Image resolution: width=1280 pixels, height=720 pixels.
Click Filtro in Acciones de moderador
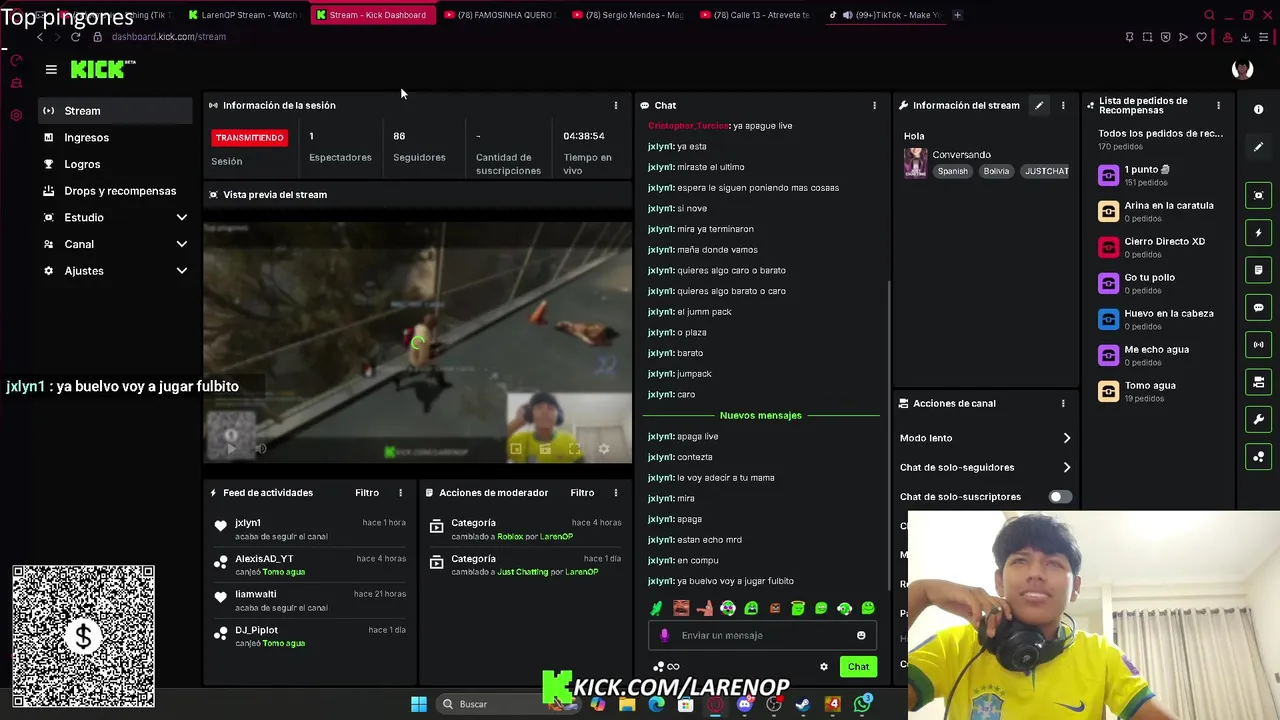coord(582,492)
